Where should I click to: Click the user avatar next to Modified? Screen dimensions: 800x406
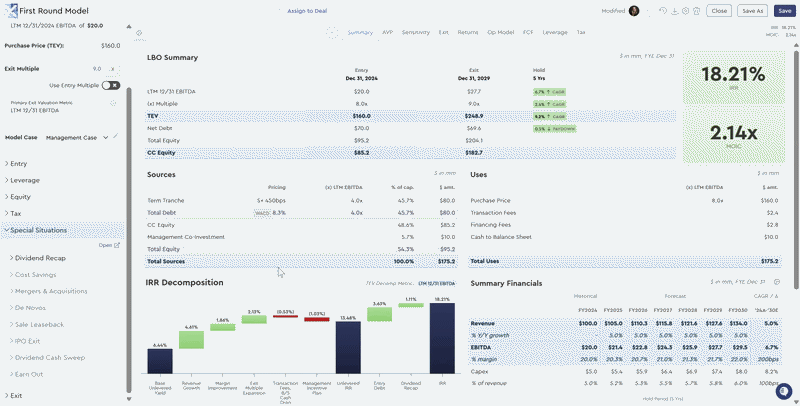click(634, 11)
